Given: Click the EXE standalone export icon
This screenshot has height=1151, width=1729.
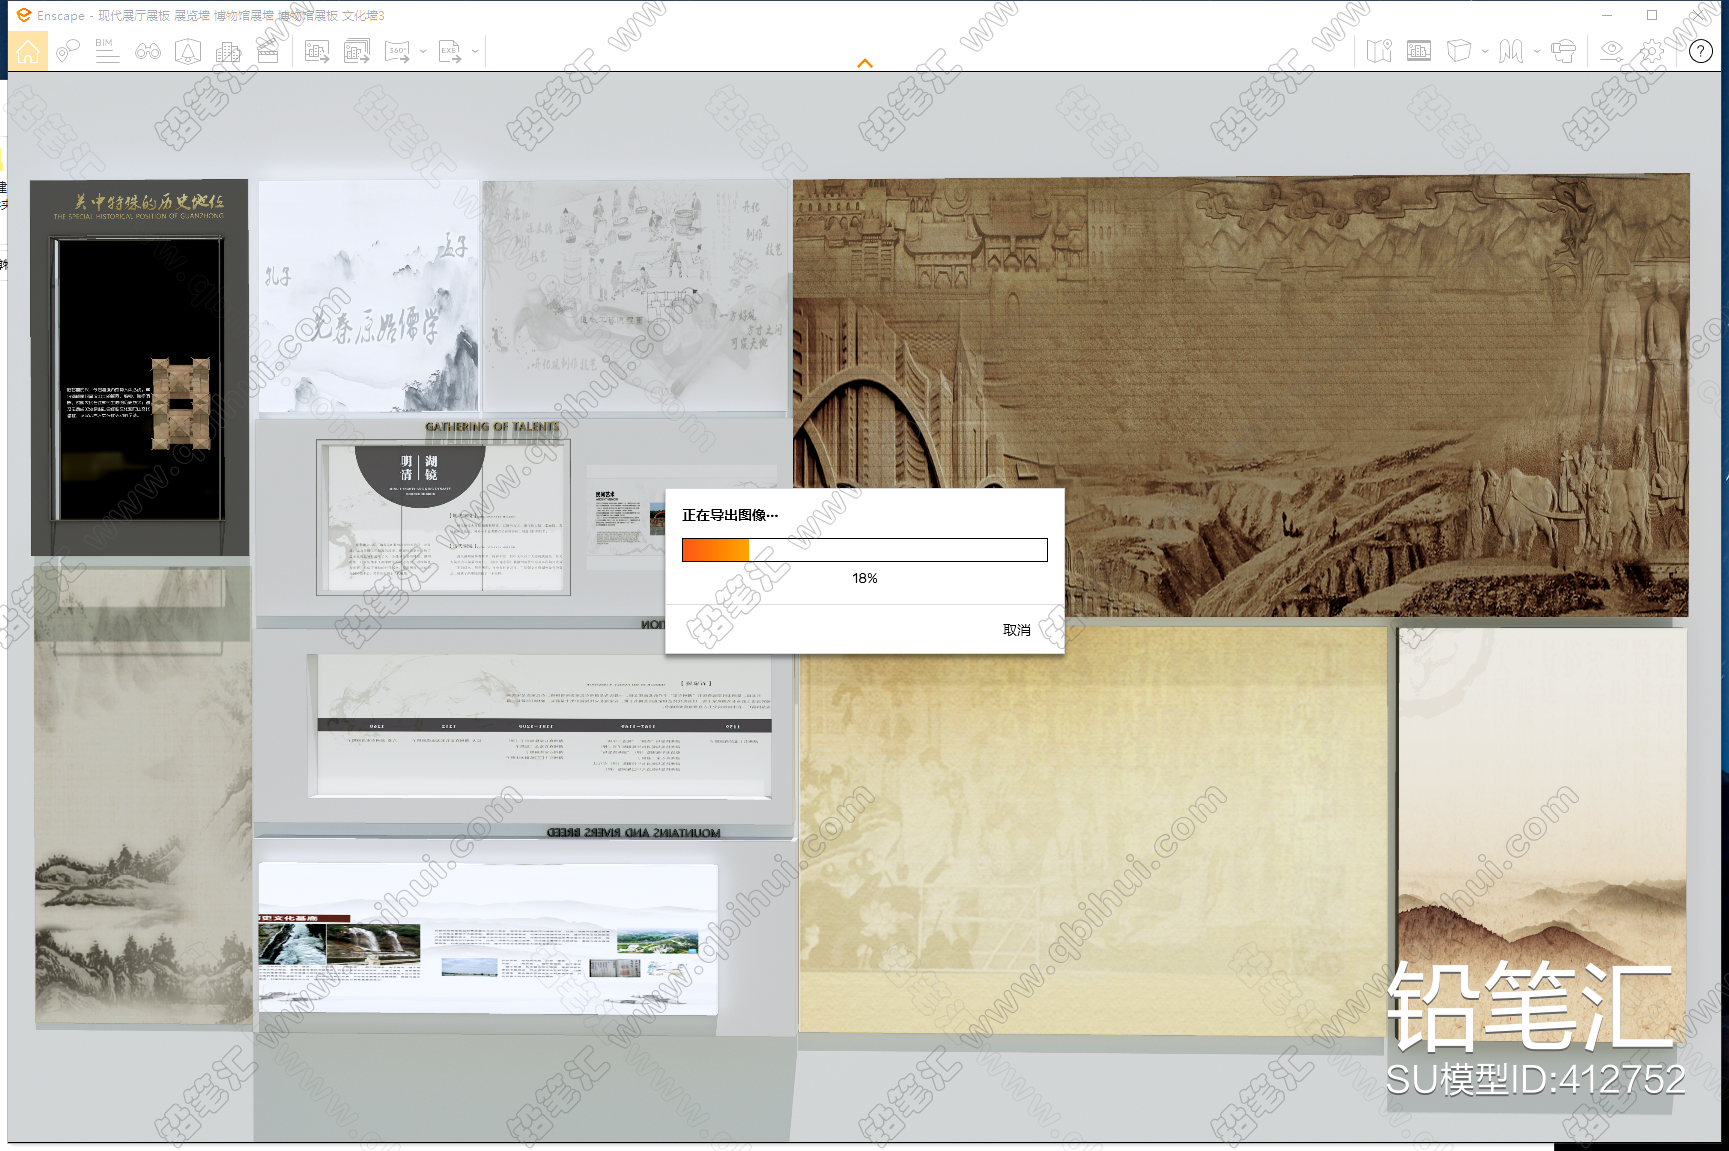Looking at the screenshot, I should click(450, 51).
